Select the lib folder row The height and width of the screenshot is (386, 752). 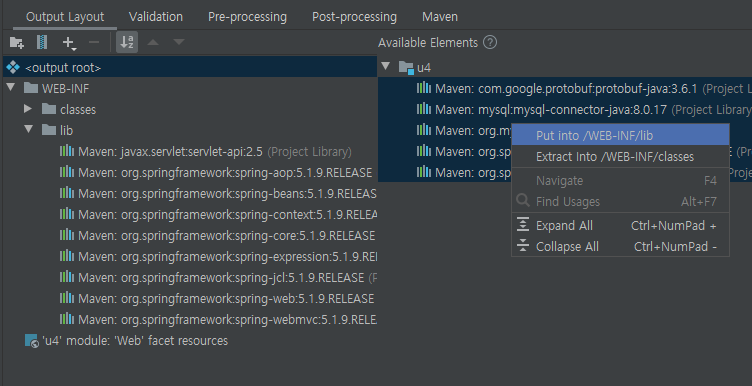click(190, 130)
